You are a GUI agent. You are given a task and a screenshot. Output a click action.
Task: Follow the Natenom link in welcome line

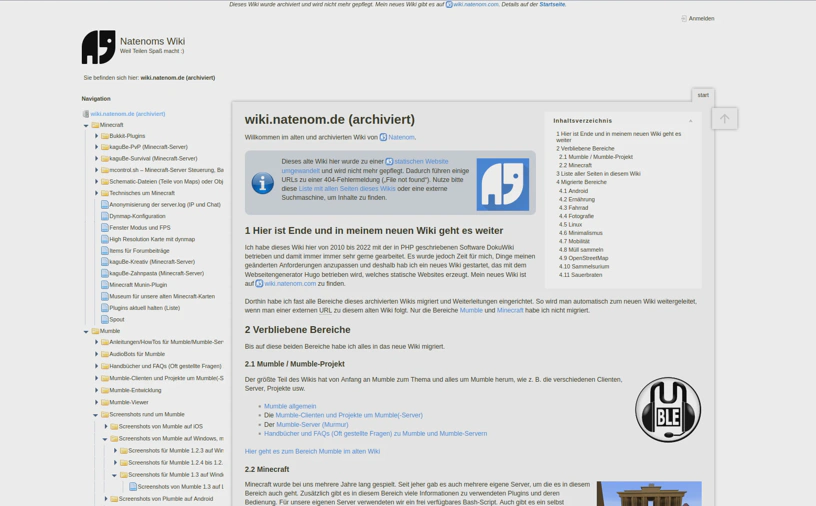pyautogui.click(x=401, y=137)
